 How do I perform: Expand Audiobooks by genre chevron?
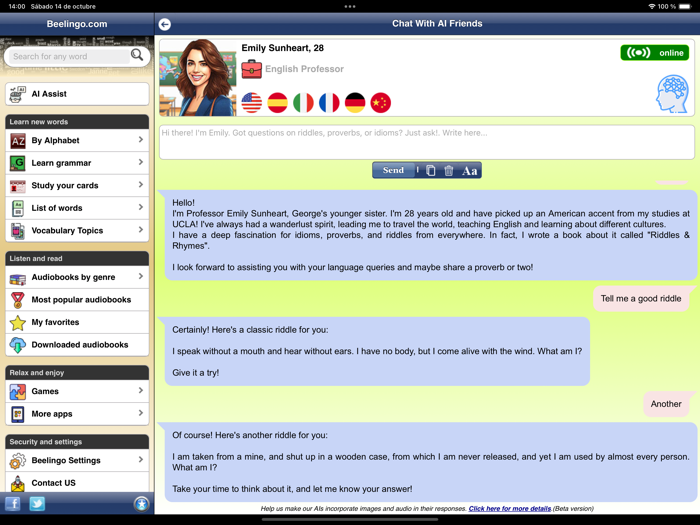coord(141,276)
